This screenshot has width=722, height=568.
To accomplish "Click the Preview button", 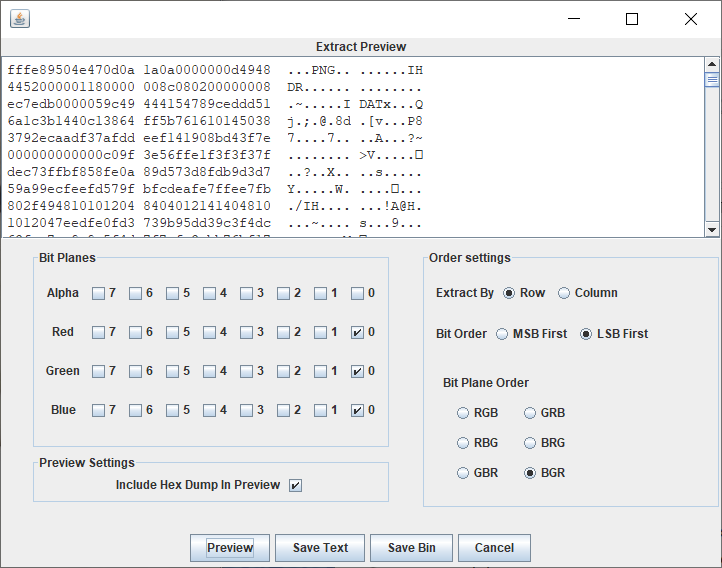I will tap(230, 548).
